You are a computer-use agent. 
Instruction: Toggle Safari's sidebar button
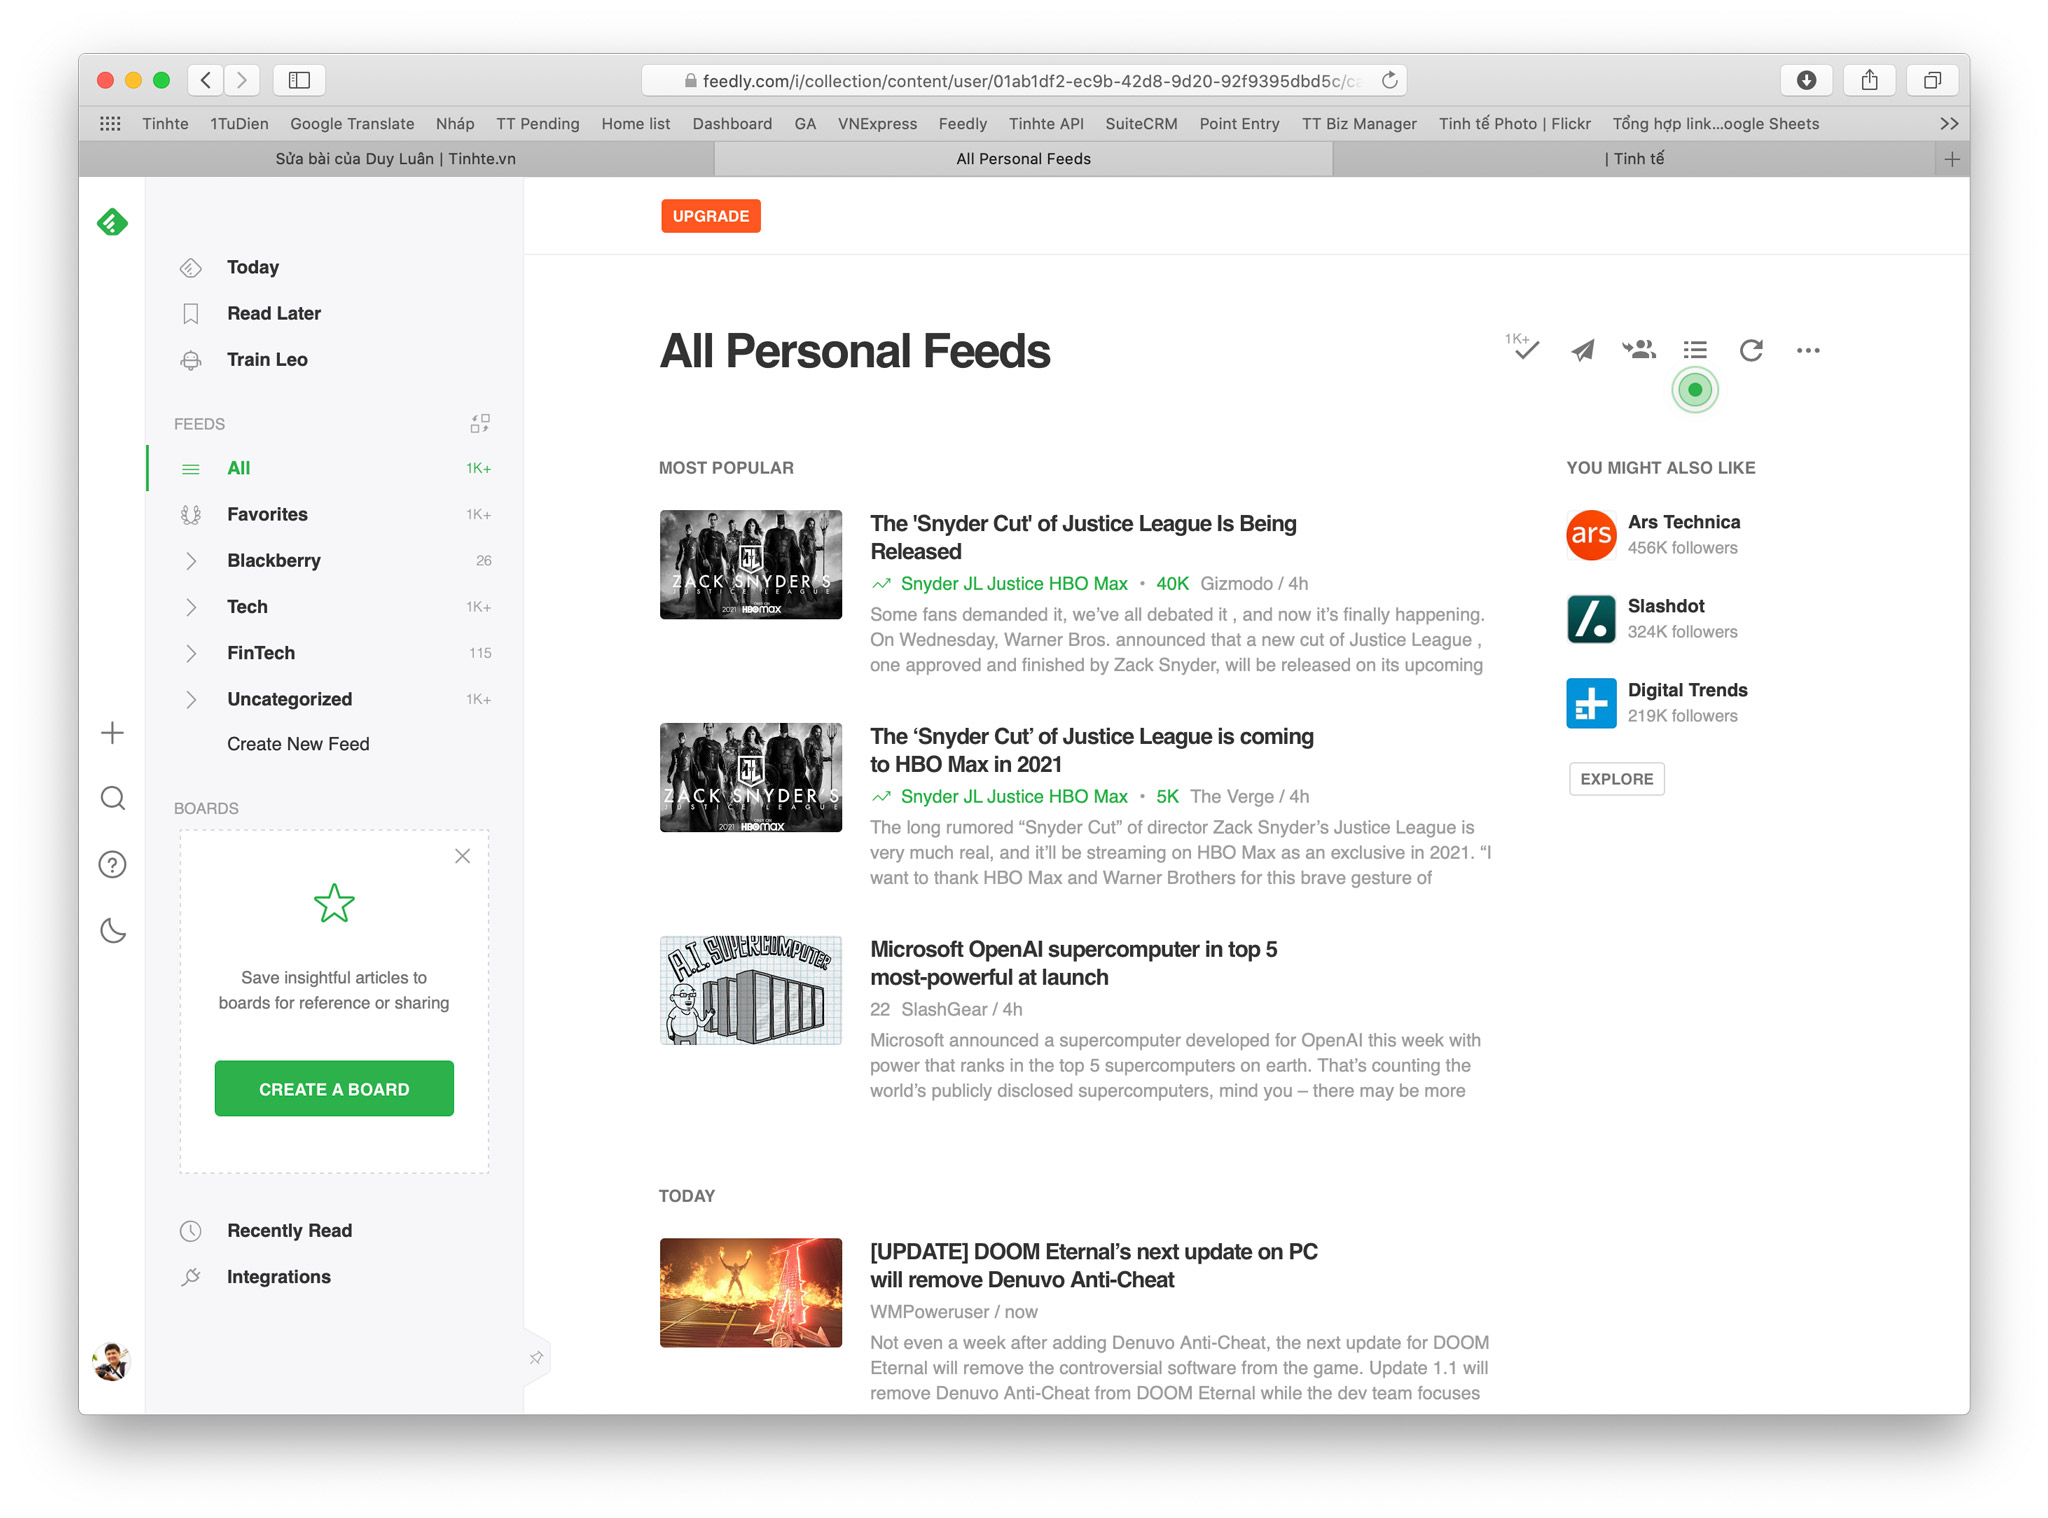299,80
